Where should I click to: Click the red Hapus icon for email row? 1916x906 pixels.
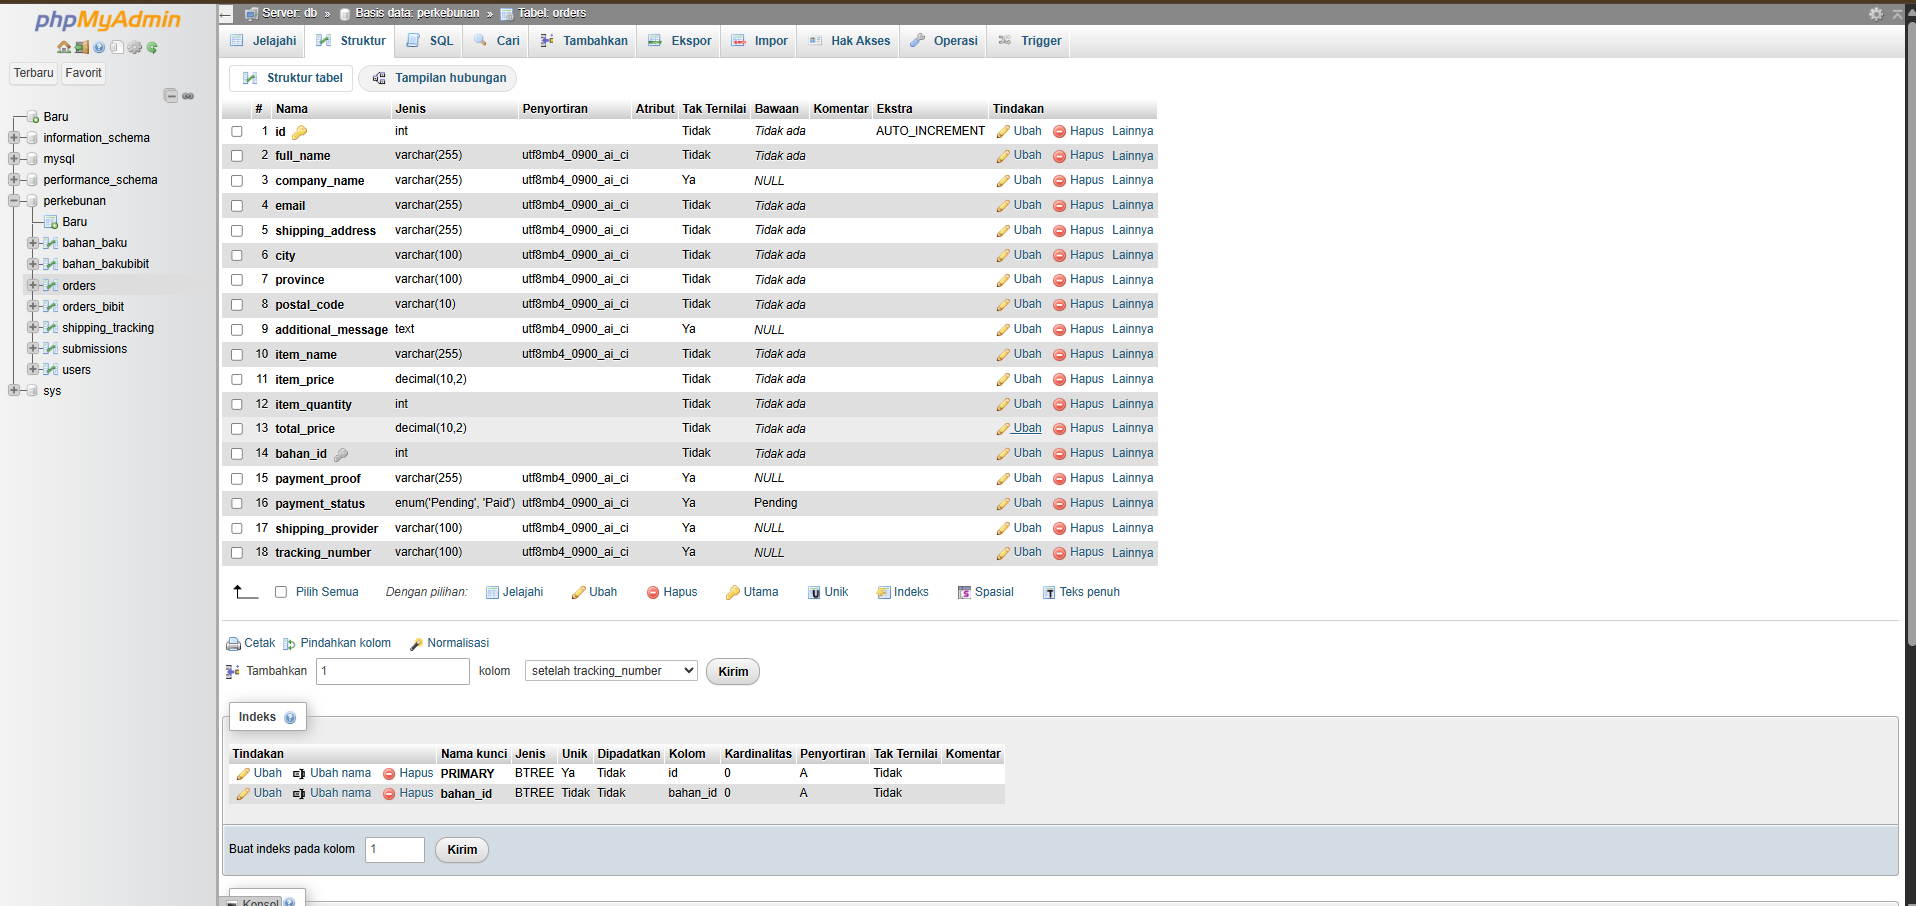[x=1059, y=206]
